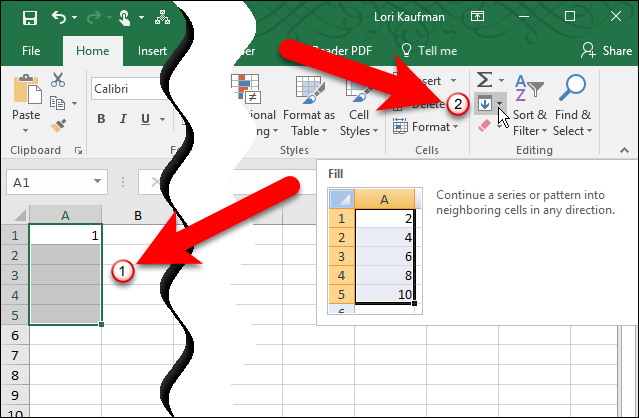This screenshot has width=639, height=418.
Task: Open Touch/Mouse mode dropdown arrow
Action: coord(141,18)
